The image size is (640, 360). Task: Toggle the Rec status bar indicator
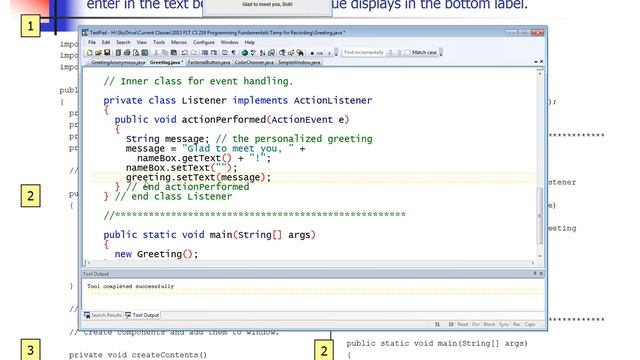517,324
